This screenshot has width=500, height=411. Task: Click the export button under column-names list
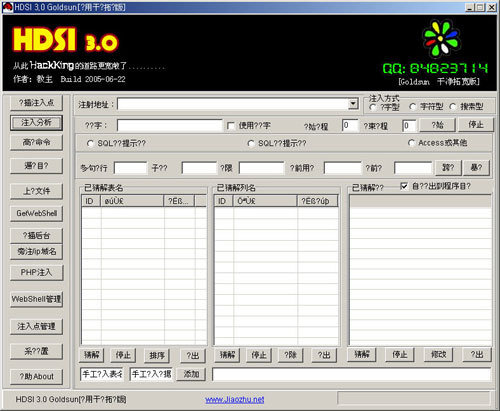[324, 355]
